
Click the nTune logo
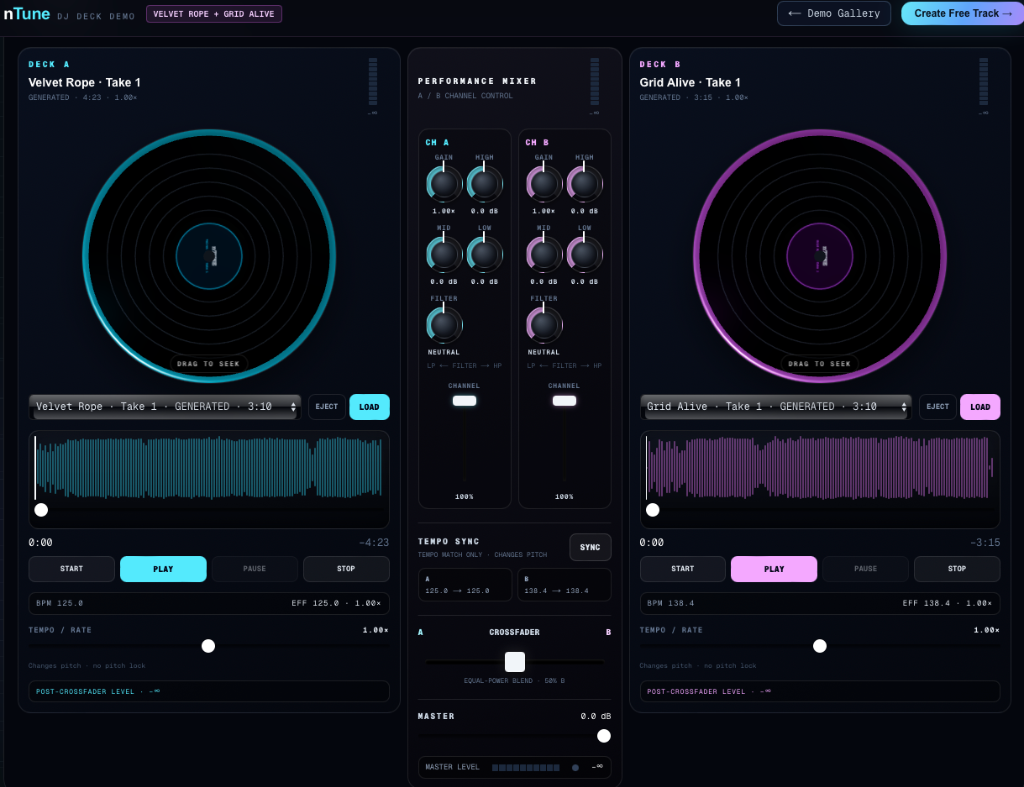(x=27, y=14)
